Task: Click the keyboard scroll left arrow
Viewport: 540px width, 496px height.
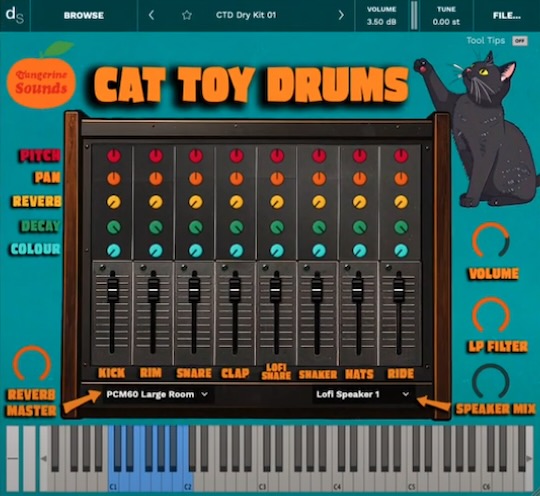Action: click(44, 458)
